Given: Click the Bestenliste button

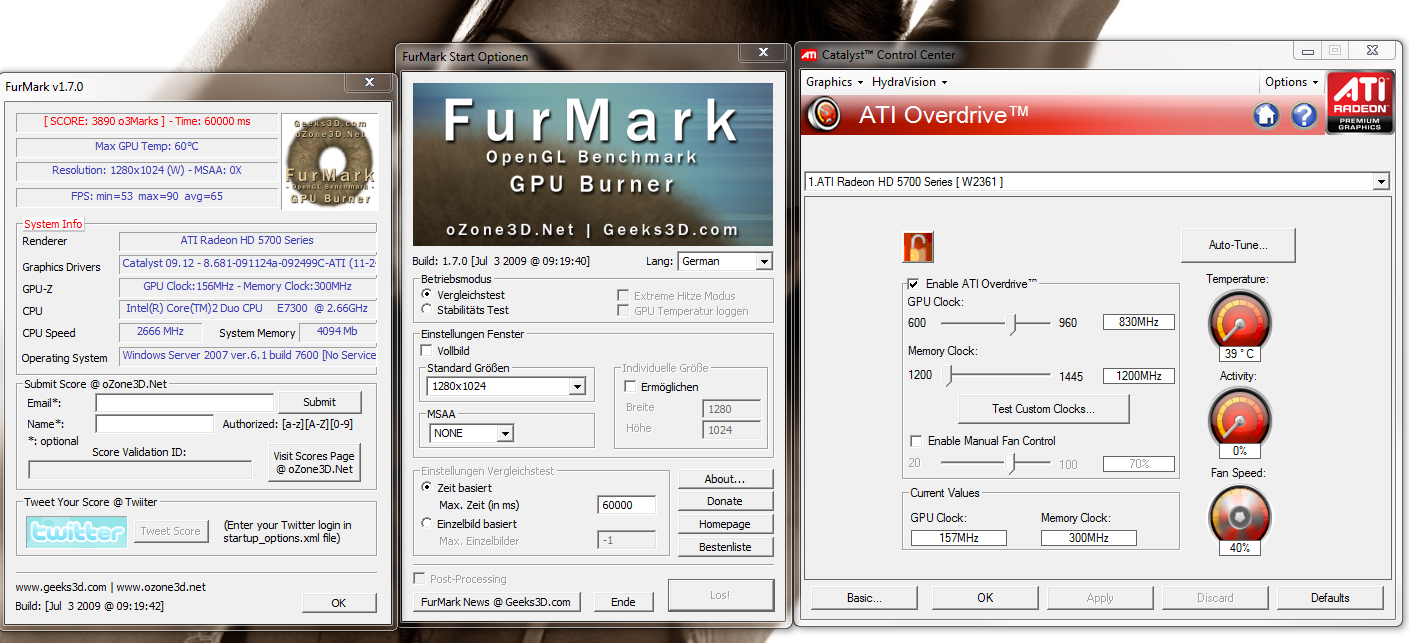Looking at the screenshot, I should (725, 547).
